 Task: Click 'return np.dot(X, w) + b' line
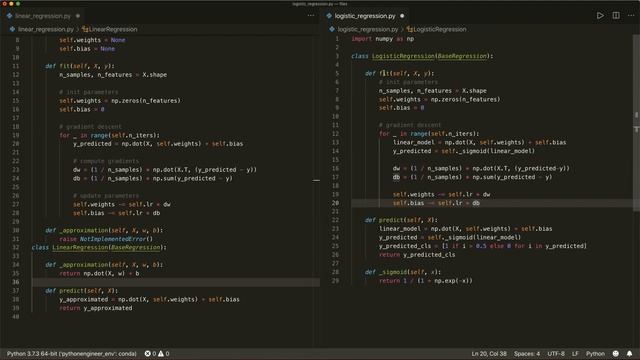click(x=99, y=273)
